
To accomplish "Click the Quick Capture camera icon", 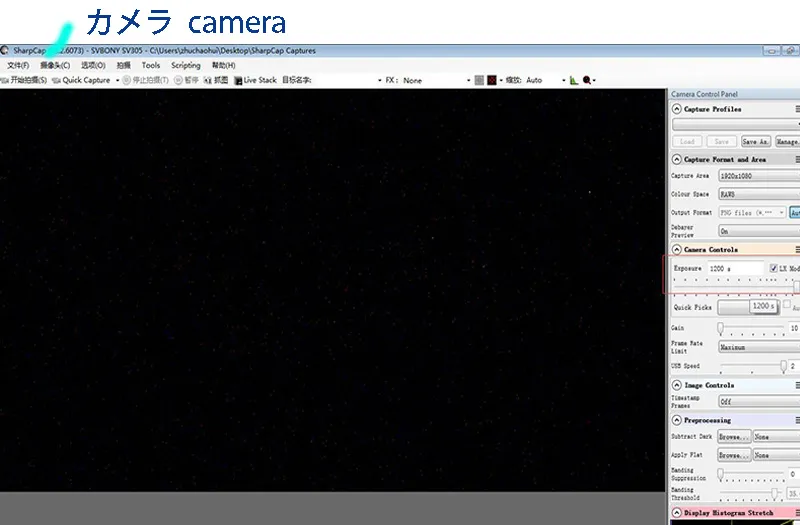I will coord(56,80).
